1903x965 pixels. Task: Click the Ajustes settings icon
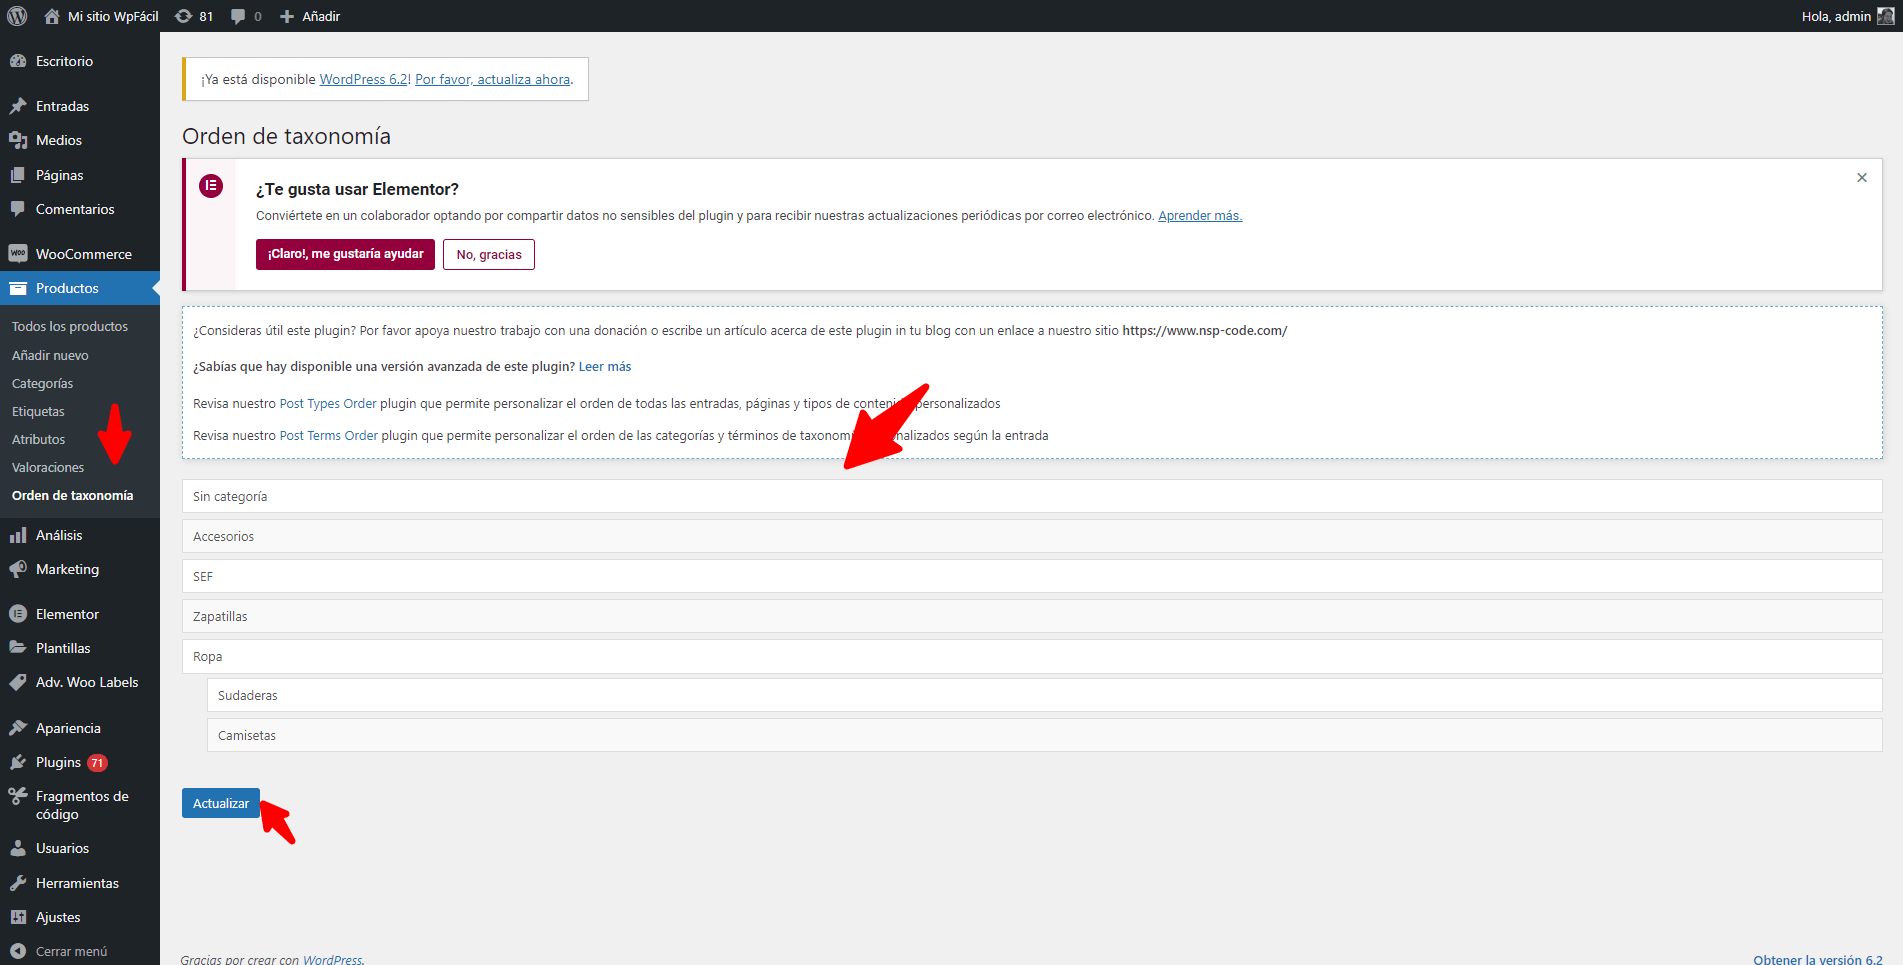18,917
